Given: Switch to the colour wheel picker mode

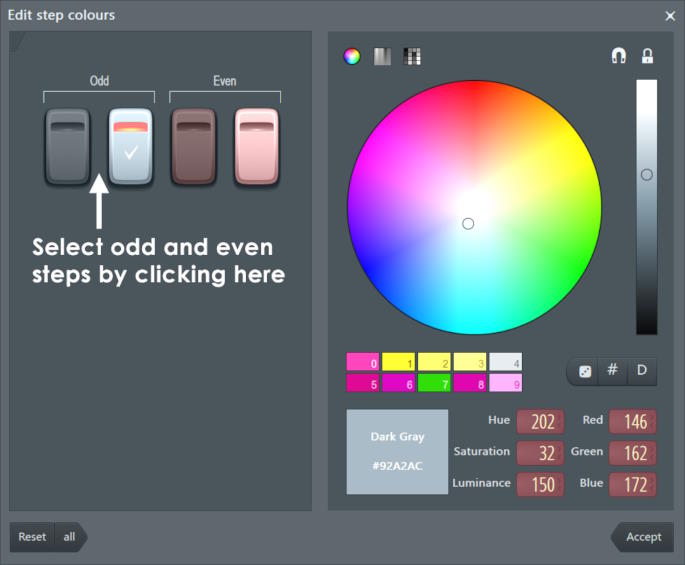Looking at the screenshot, I should (352, 57).
